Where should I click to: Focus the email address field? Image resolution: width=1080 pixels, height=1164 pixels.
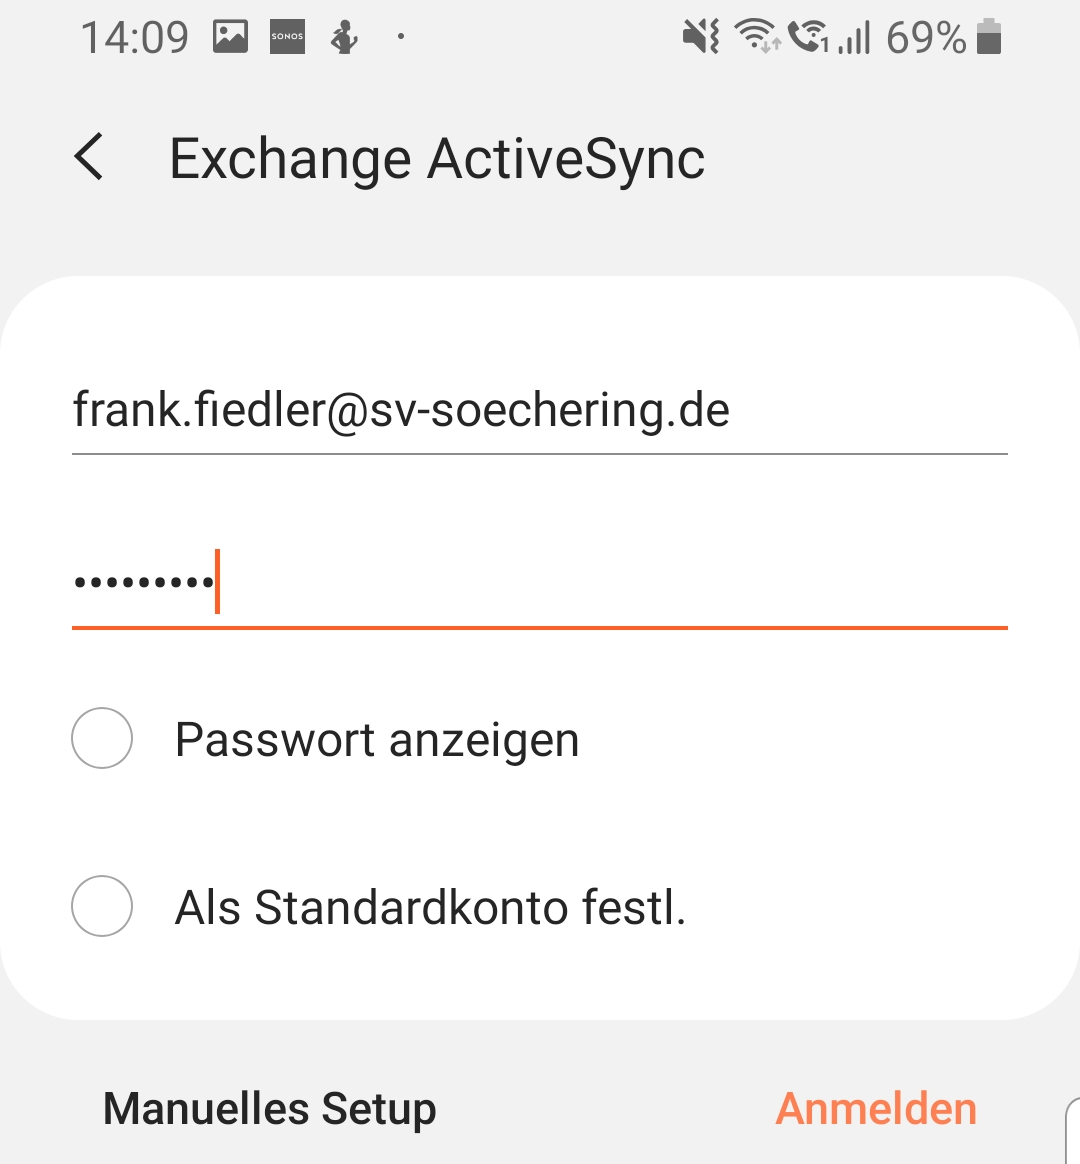point(540,411)
